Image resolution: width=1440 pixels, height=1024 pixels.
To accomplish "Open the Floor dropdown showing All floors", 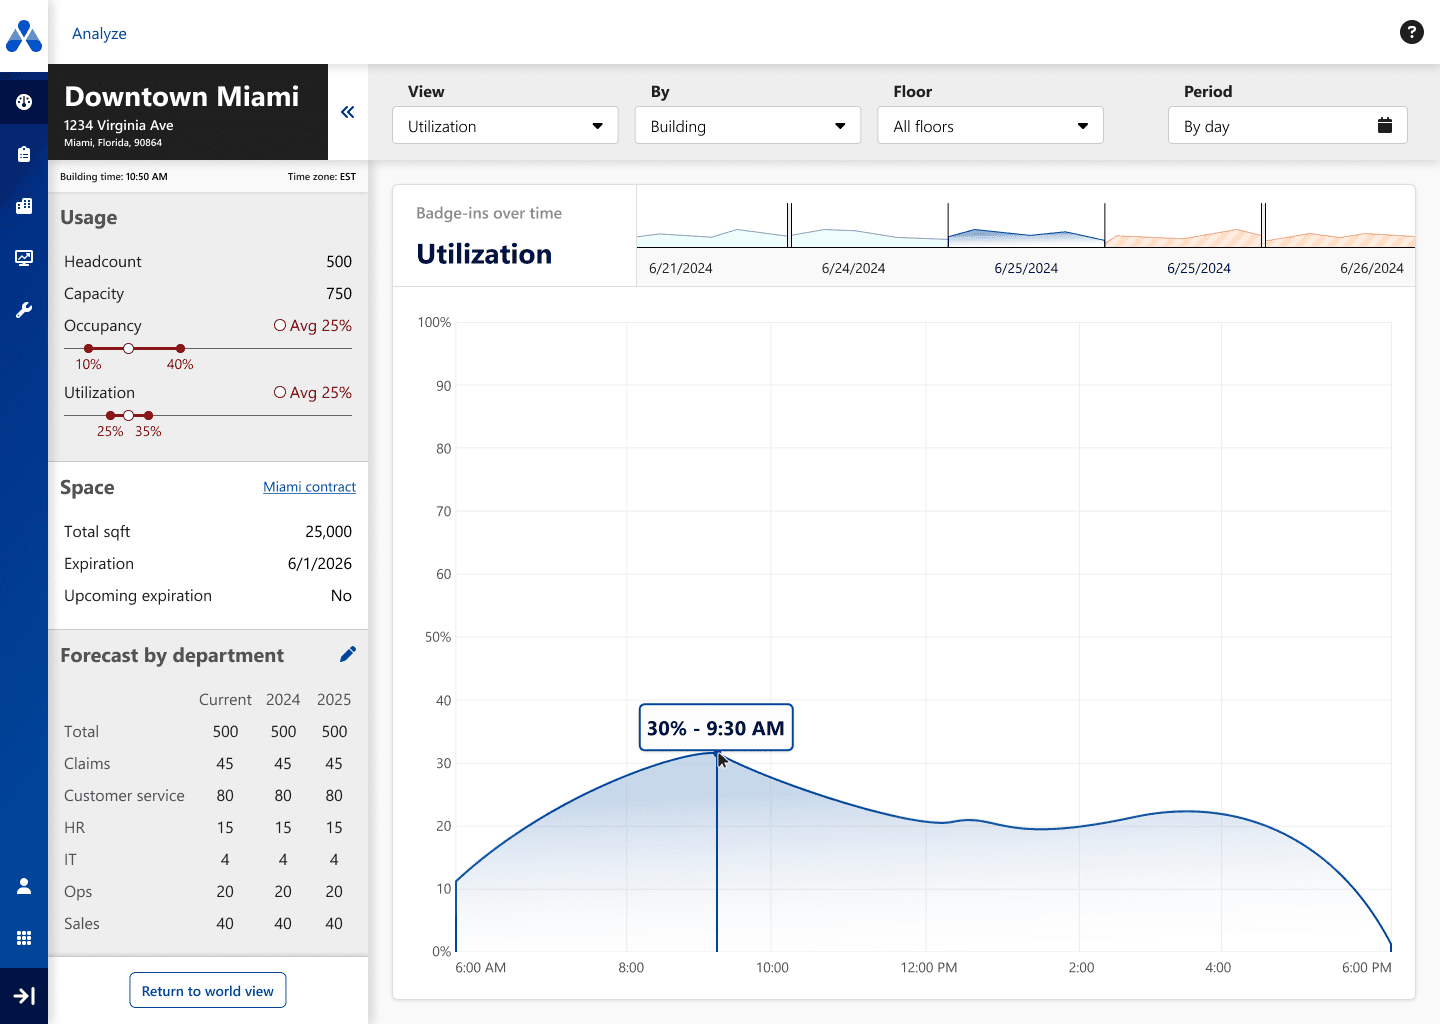I will [x=990, y=126].
